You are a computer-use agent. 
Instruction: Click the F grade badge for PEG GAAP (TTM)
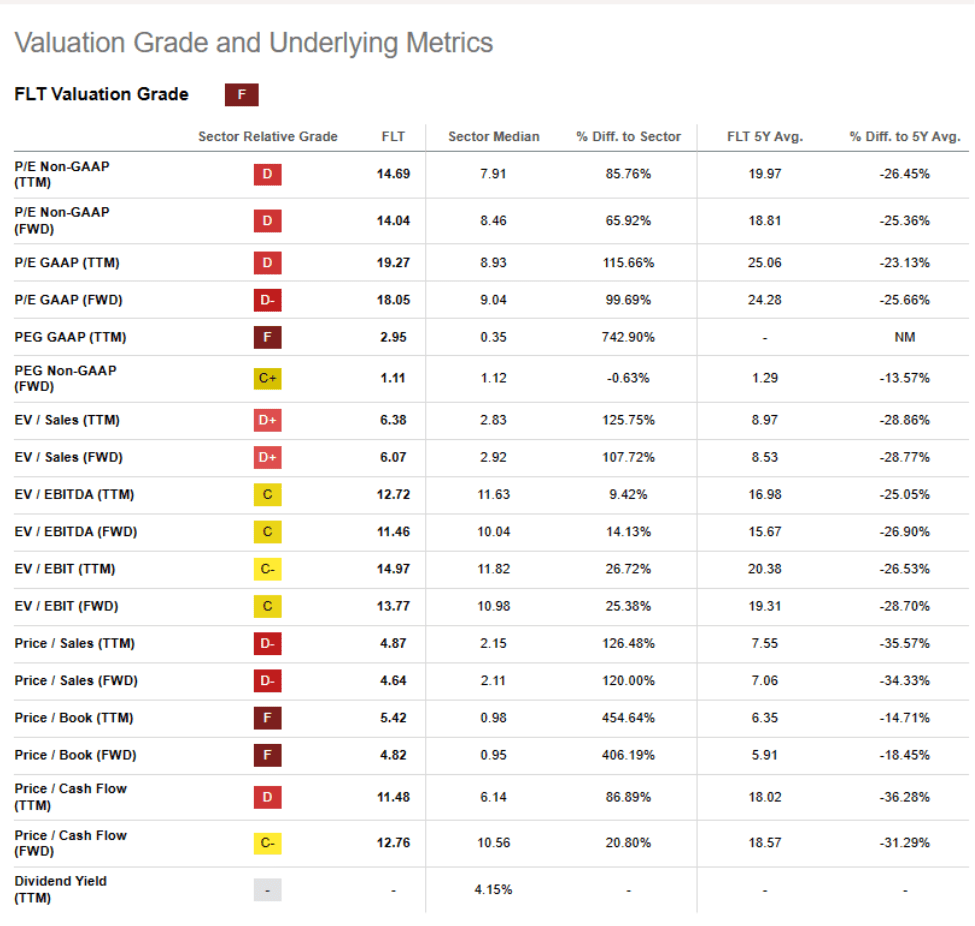(x=267, y=337)
